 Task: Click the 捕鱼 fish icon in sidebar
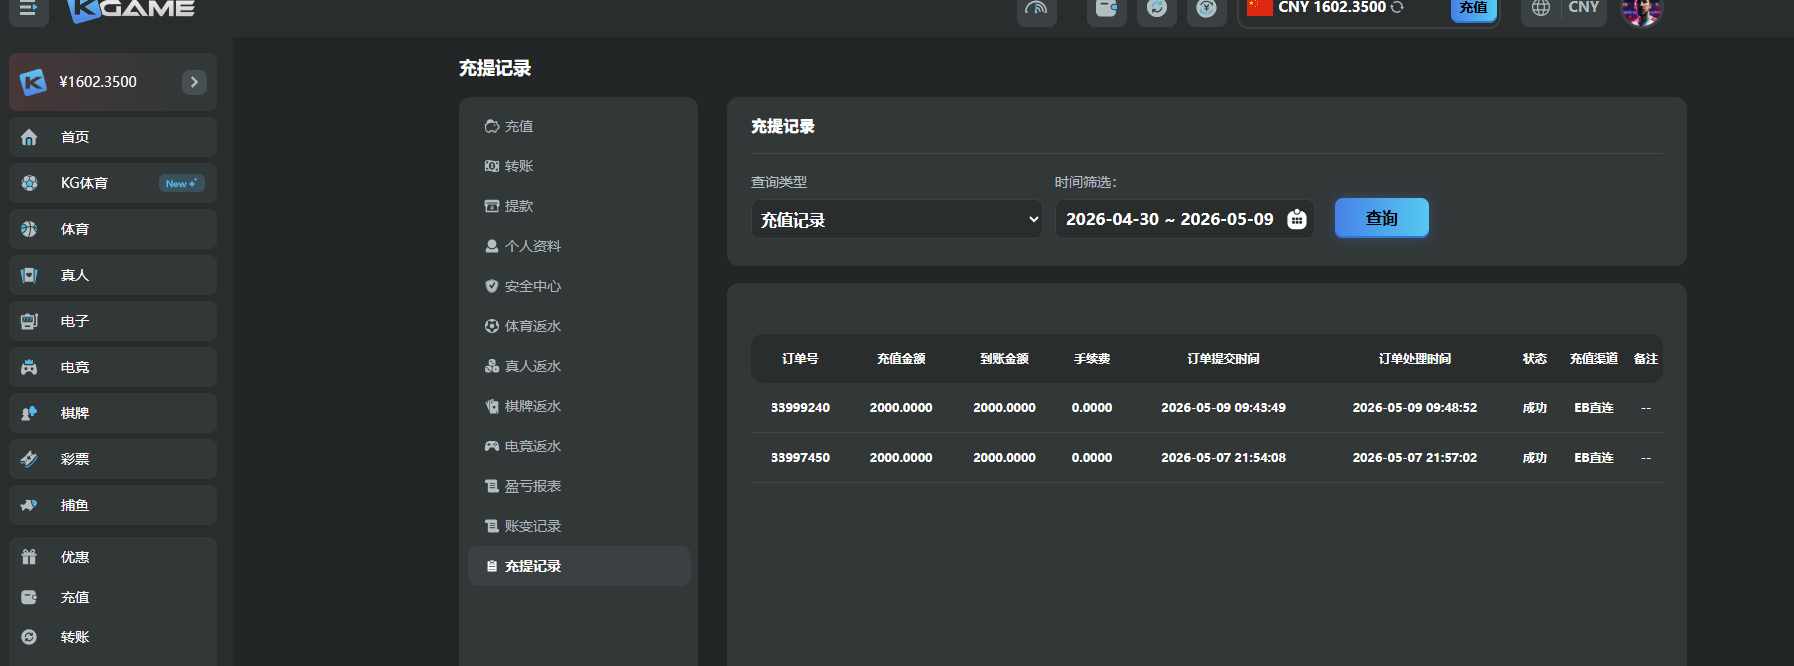coord(29,505)
